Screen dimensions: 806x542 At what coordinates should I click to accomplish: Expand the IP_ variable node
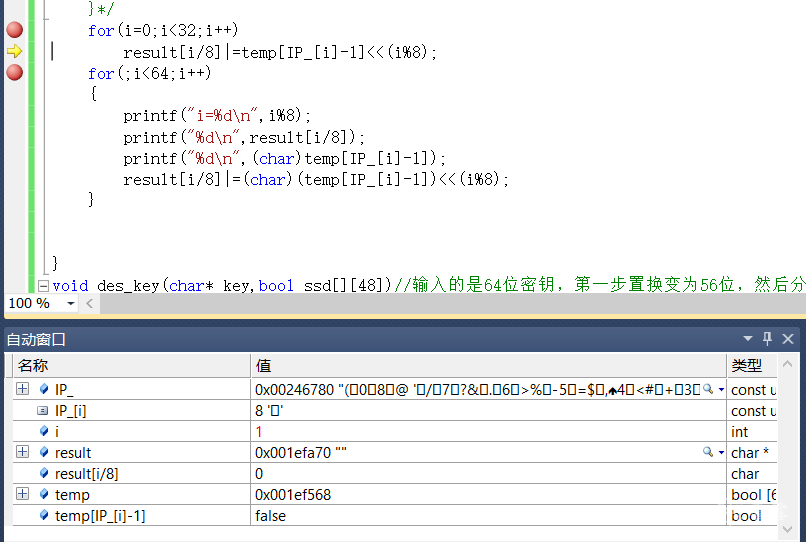tap(22, 389)
